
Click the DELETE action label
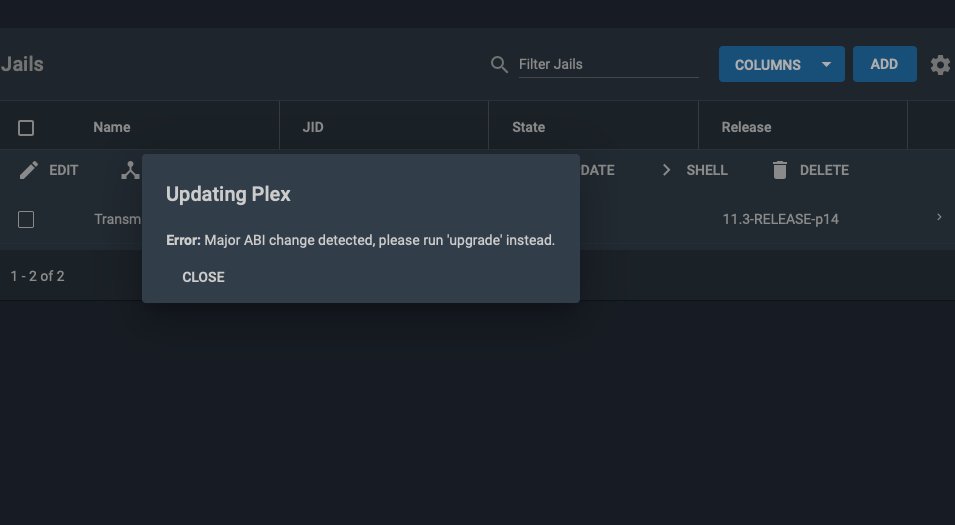click(824, 171)
